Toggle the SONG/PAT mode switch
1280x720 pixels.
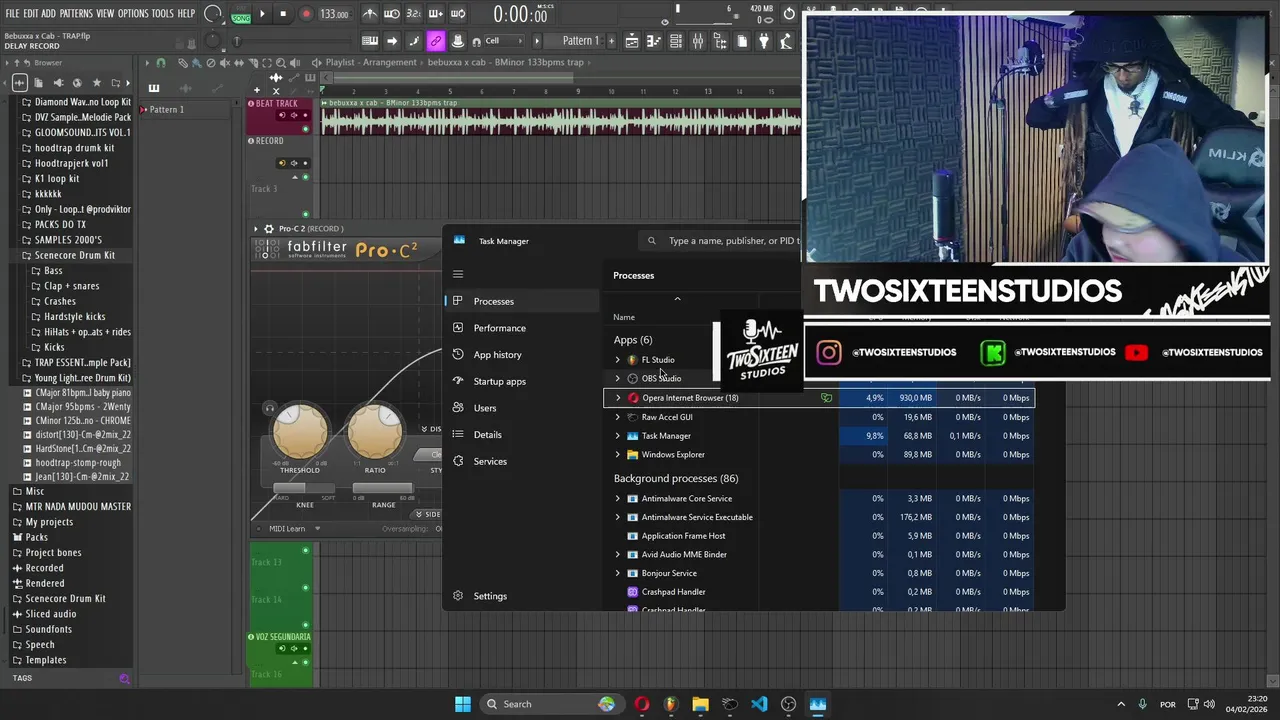241,15
